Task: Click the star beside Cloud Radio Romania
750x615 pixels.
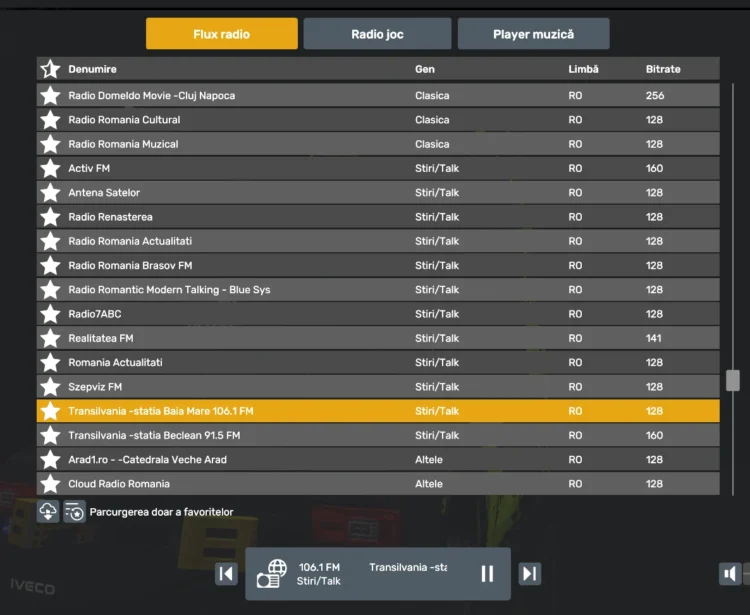Action: tap(50, 483)
